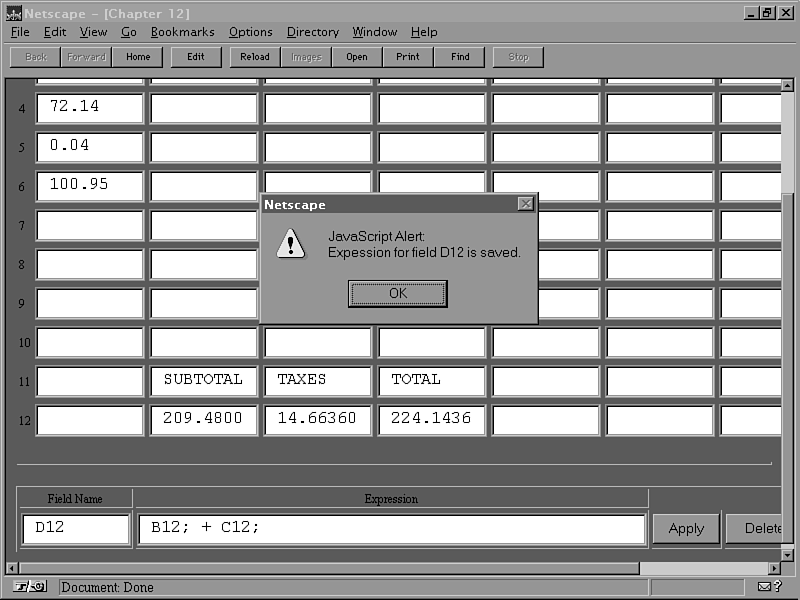Close the JavaScript alert dialog with X
Screen dimensions: 800x600
[525, 204]
